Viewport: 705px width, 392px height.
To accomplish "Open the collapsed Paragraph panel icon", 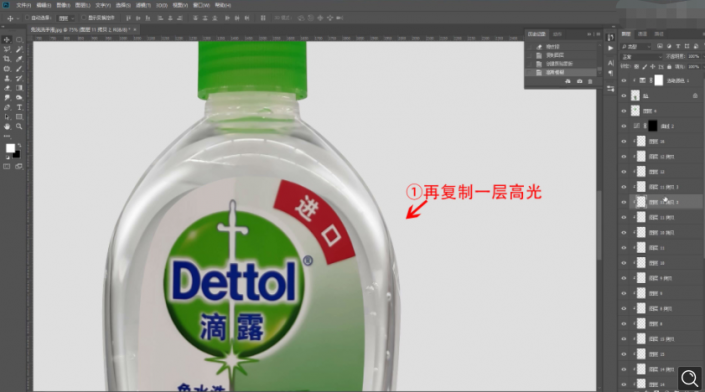I will click(611, 73).
